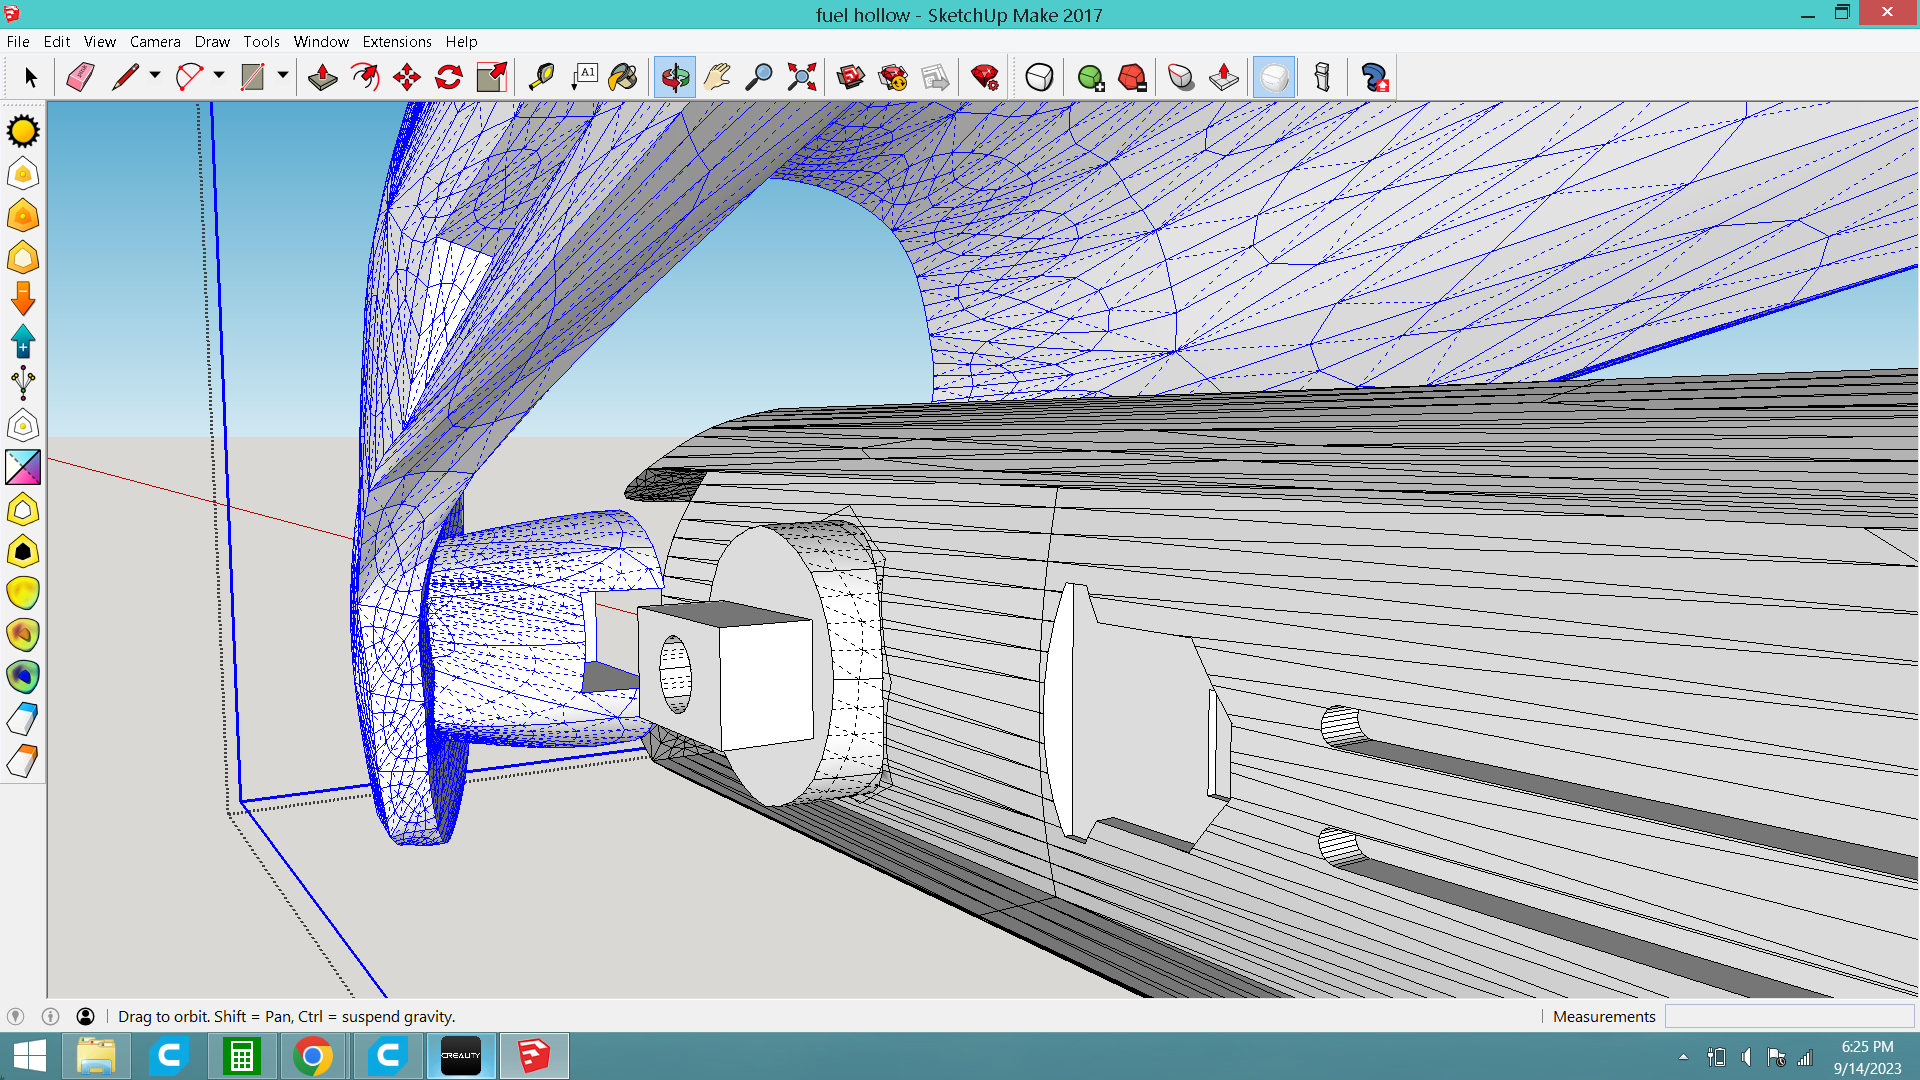The image size is (1920, 1080).
Task: Click the pink-teal diagonal swatch in sidebar
Action: [23, 467]
